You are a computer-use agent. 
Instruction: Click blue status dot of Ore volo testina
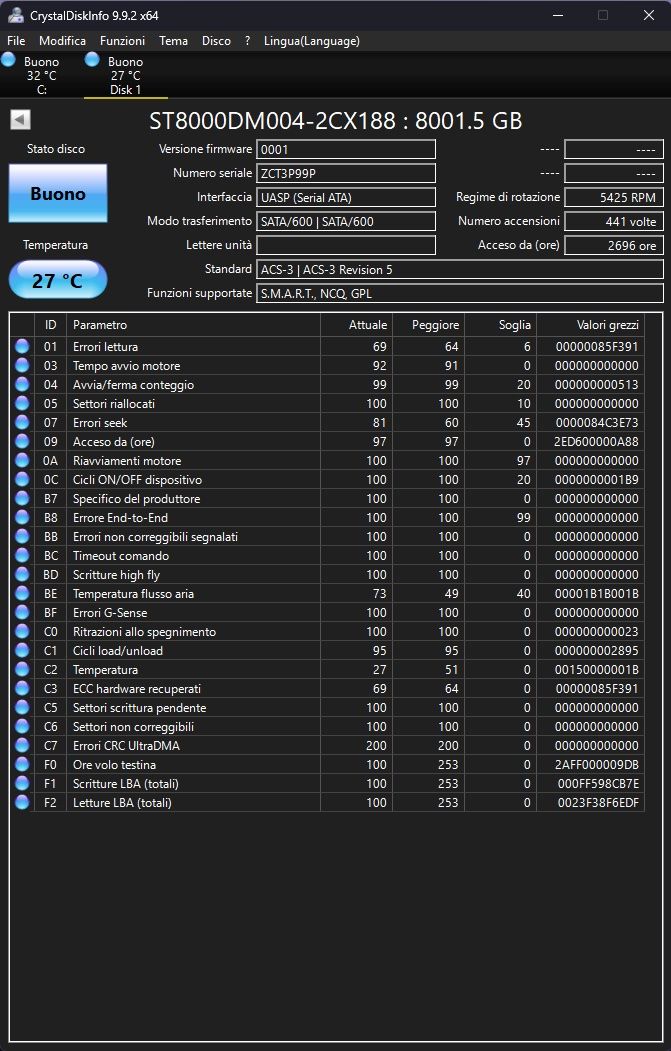point(22,764)
